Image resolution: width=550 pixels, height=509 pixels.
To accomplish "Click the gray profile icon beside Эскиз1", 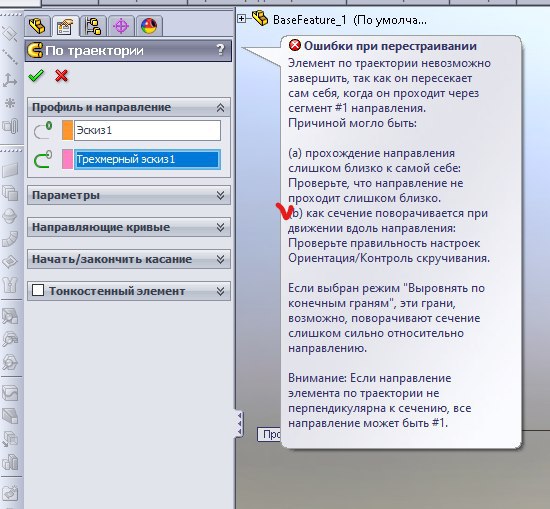I will click(x=43, y=130).
